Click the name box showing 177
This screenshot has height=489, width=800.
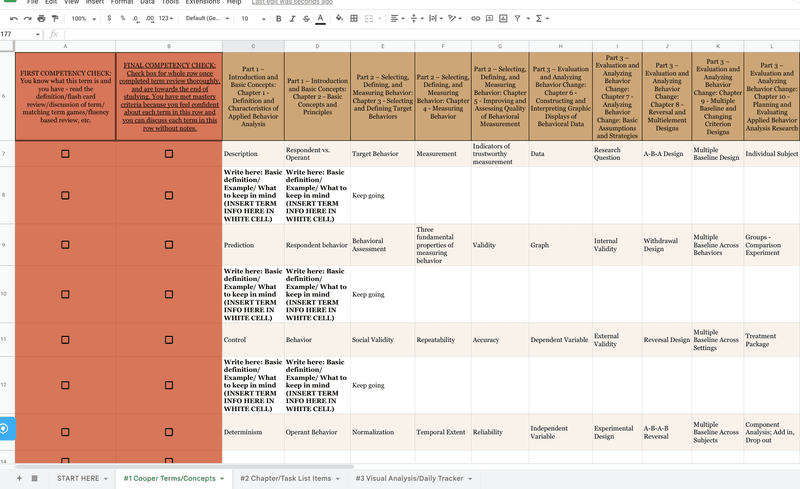pos(17,34)
